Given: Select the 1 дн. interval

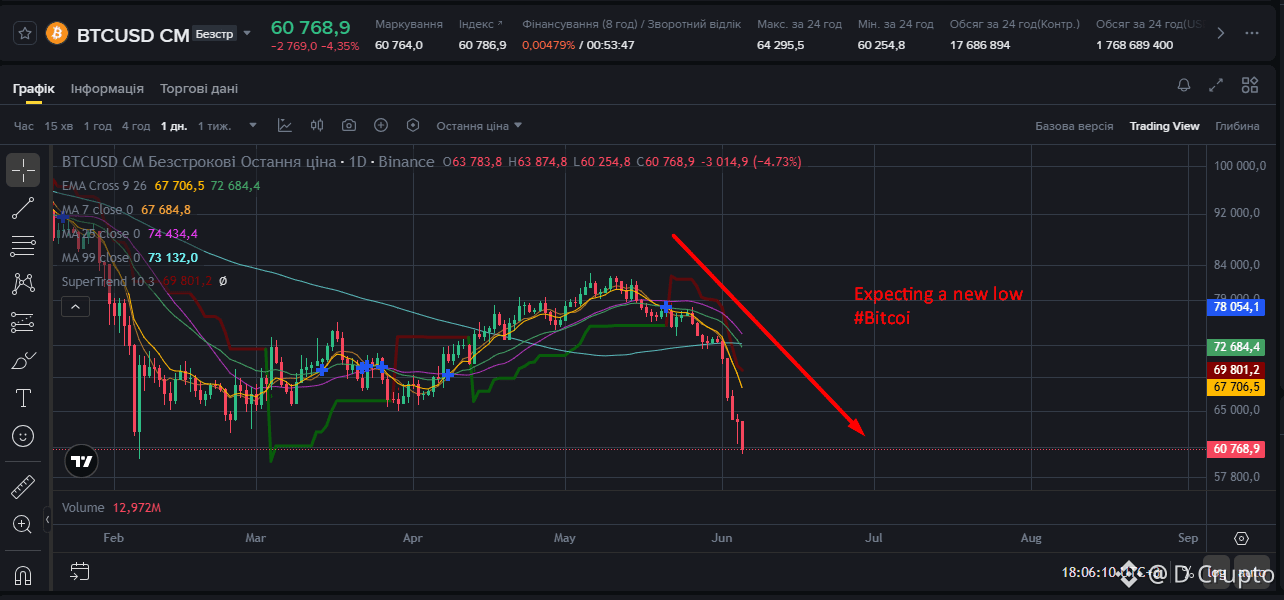Looking at the screenshot, I should (174, 126).
